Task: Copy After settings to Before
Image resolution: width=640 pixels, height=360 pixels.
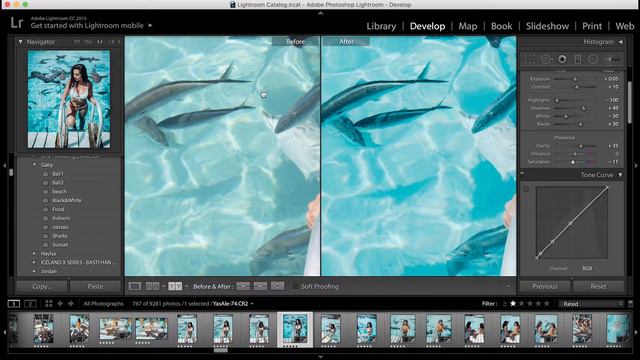Action: [260, 286]
